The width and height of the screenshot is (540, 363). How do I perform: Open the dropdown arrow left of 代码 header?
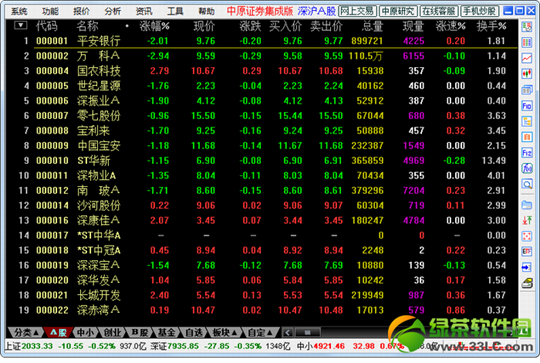tap(21, 25)
